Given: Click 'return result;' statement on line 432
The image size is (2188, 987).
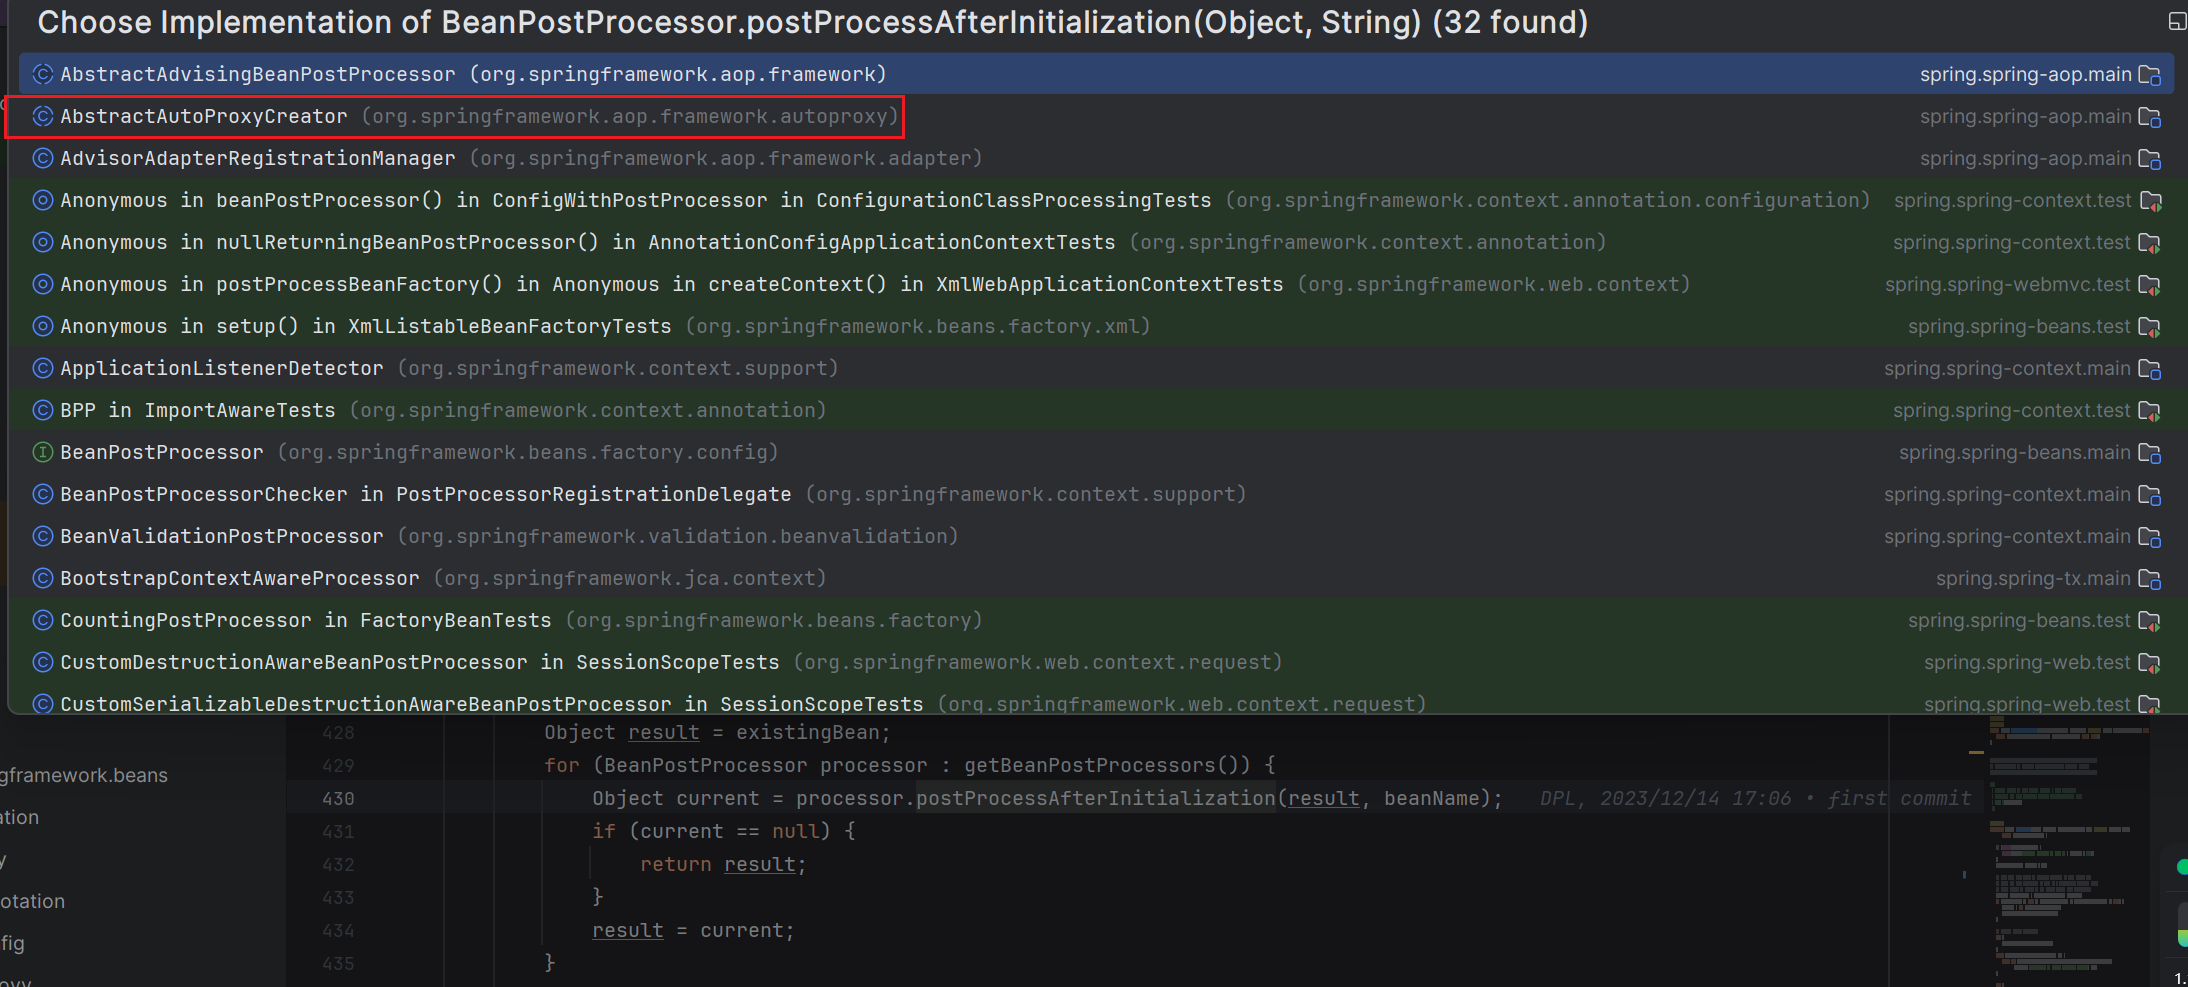Looking at the screenshot, I should (x=723, y=864).
